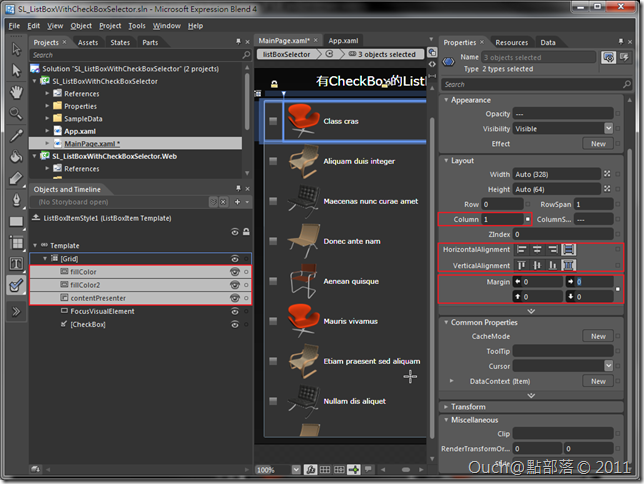Select the Eyedropper tool
The height and width of the screenshot is (484, 644).
point(16,135)
